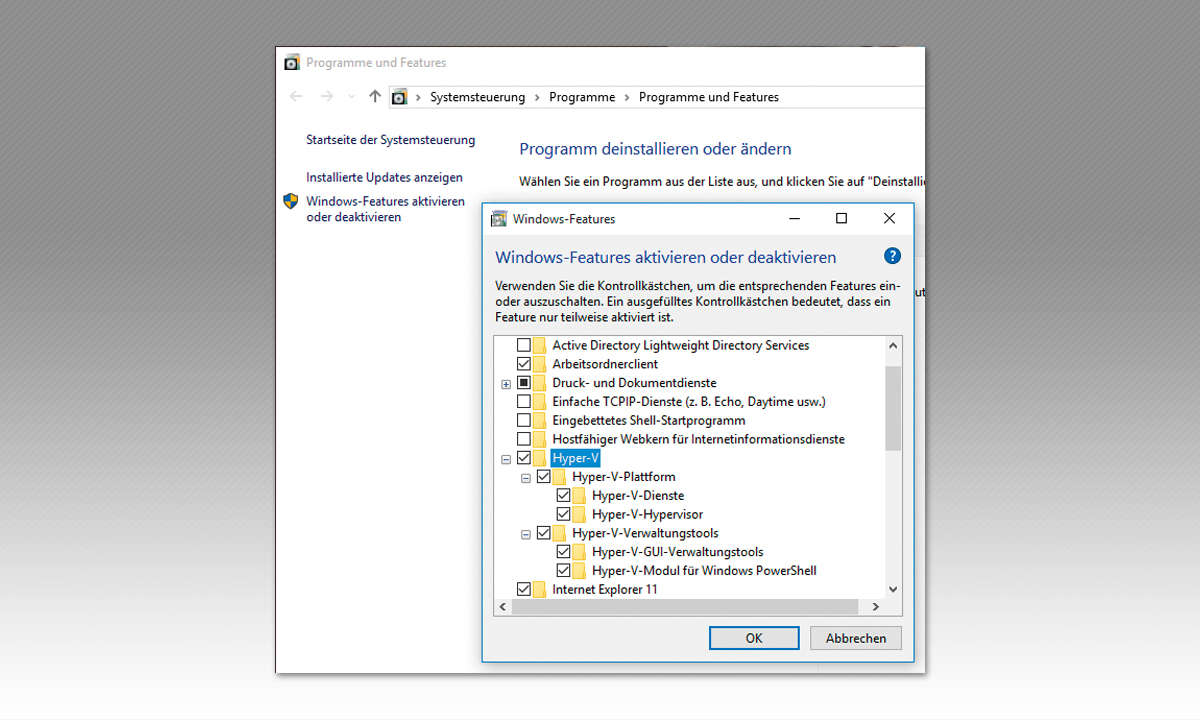The image size is (1200, 720).
Task: Open Startseite der Systemsteuerung link
Action: (x=391, y=140)
